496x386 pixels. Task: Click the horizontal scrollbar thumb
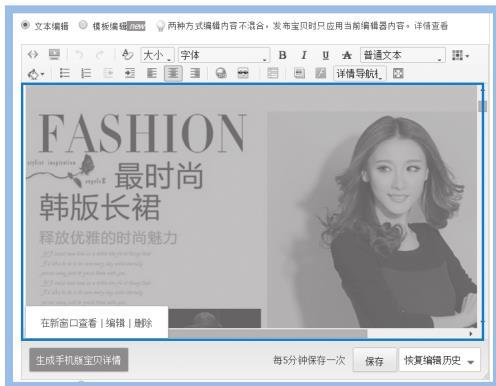(268, 333)
